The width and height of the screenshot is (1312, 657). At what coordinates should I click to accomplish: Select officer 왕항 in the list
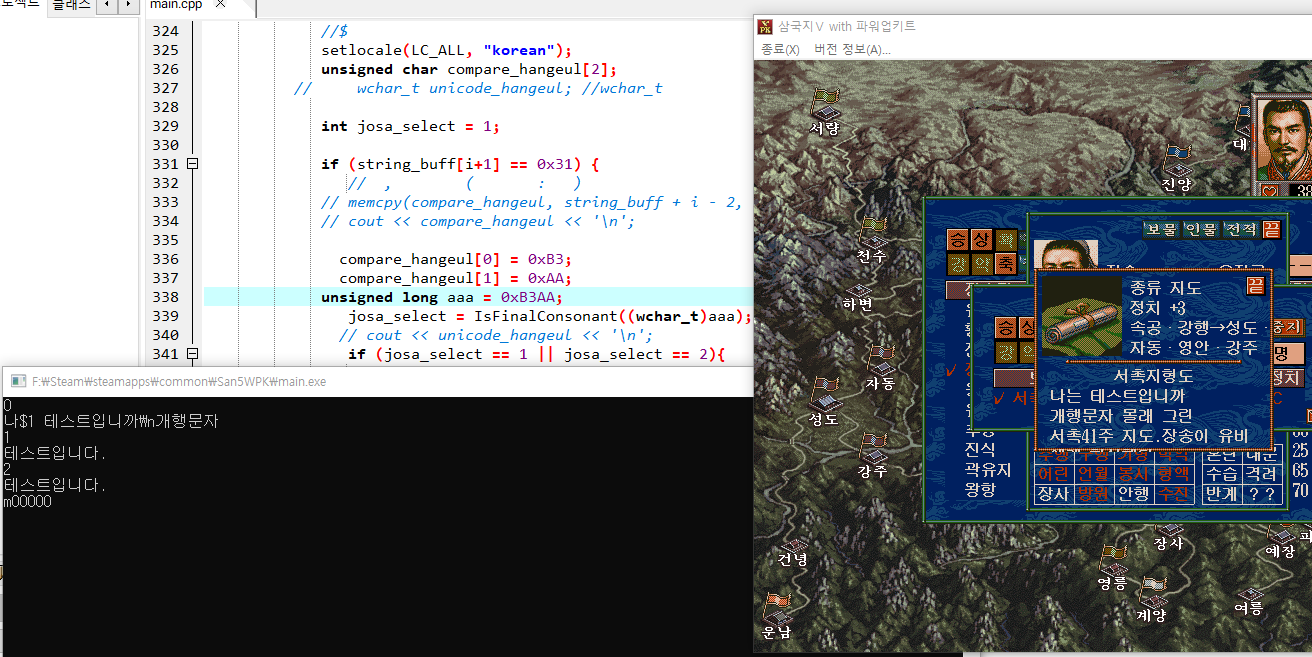[x=980, y=489]
